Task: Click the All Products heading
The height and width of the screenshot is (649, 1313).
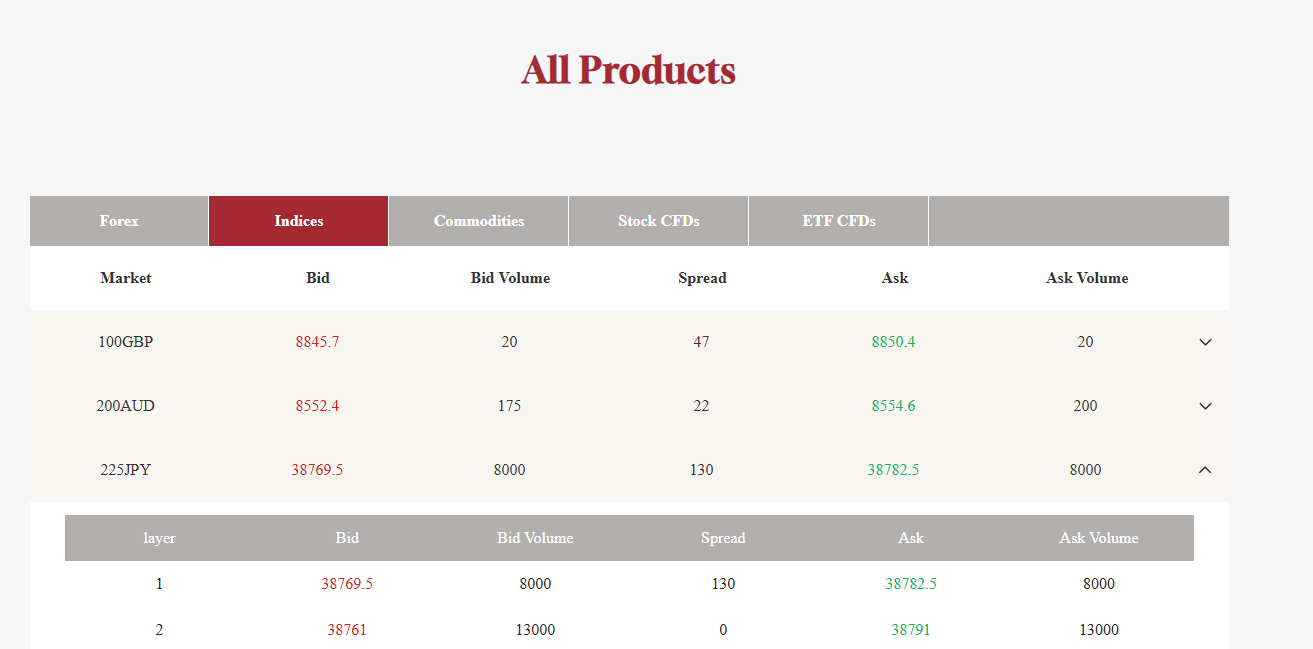Action: point(628,70)
